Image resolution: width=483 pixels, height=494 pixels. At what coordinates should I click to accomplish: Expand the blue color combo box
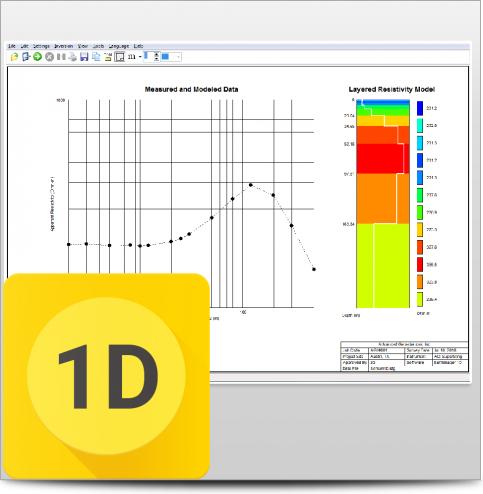pos(178,57)
